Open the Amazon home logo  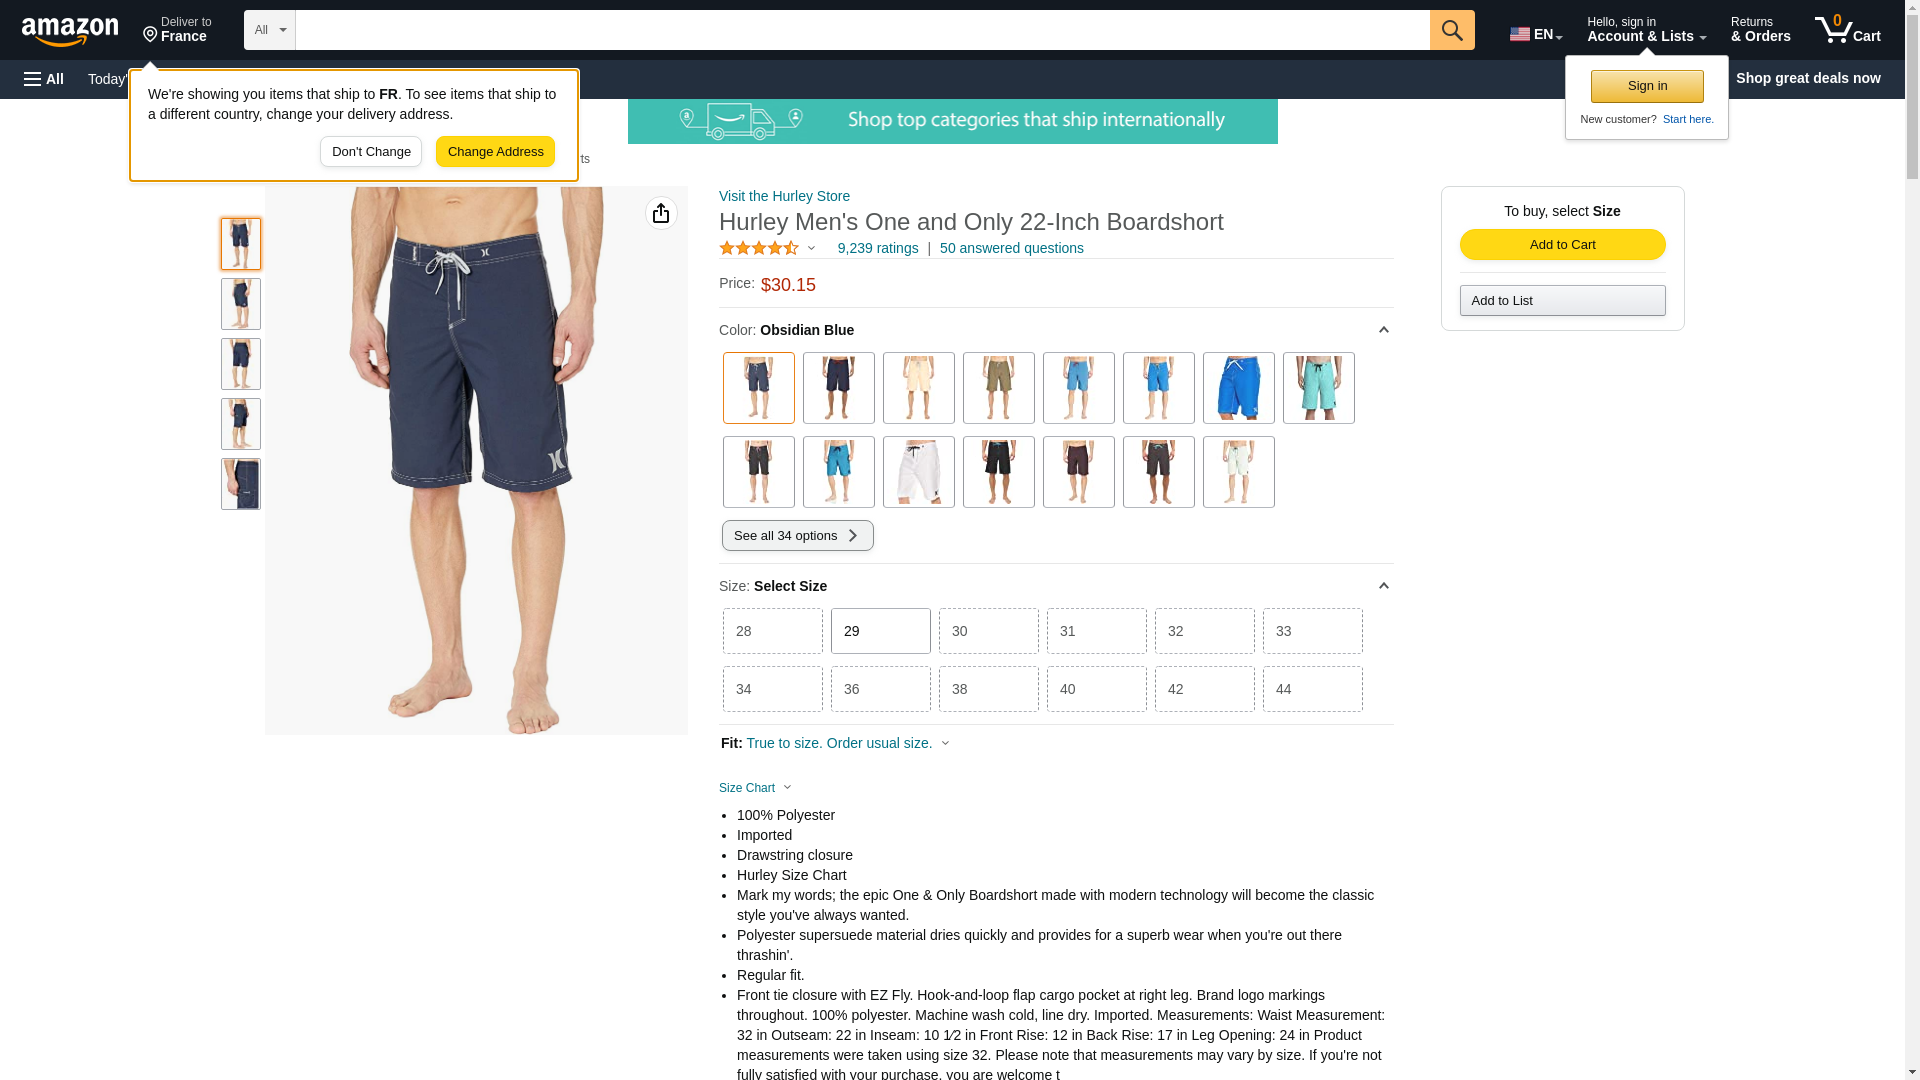[70, 32]
